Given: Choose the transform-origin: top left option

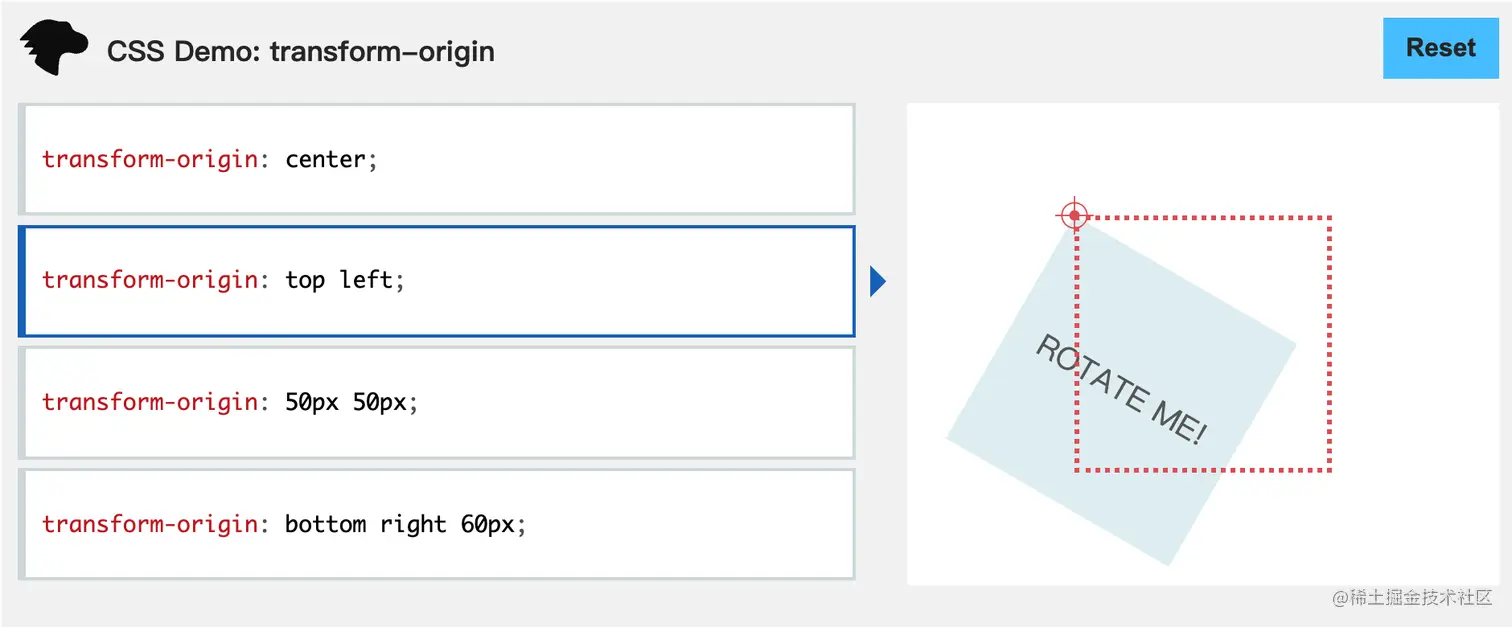Looking at the screenshot, I should click(437, 281).
